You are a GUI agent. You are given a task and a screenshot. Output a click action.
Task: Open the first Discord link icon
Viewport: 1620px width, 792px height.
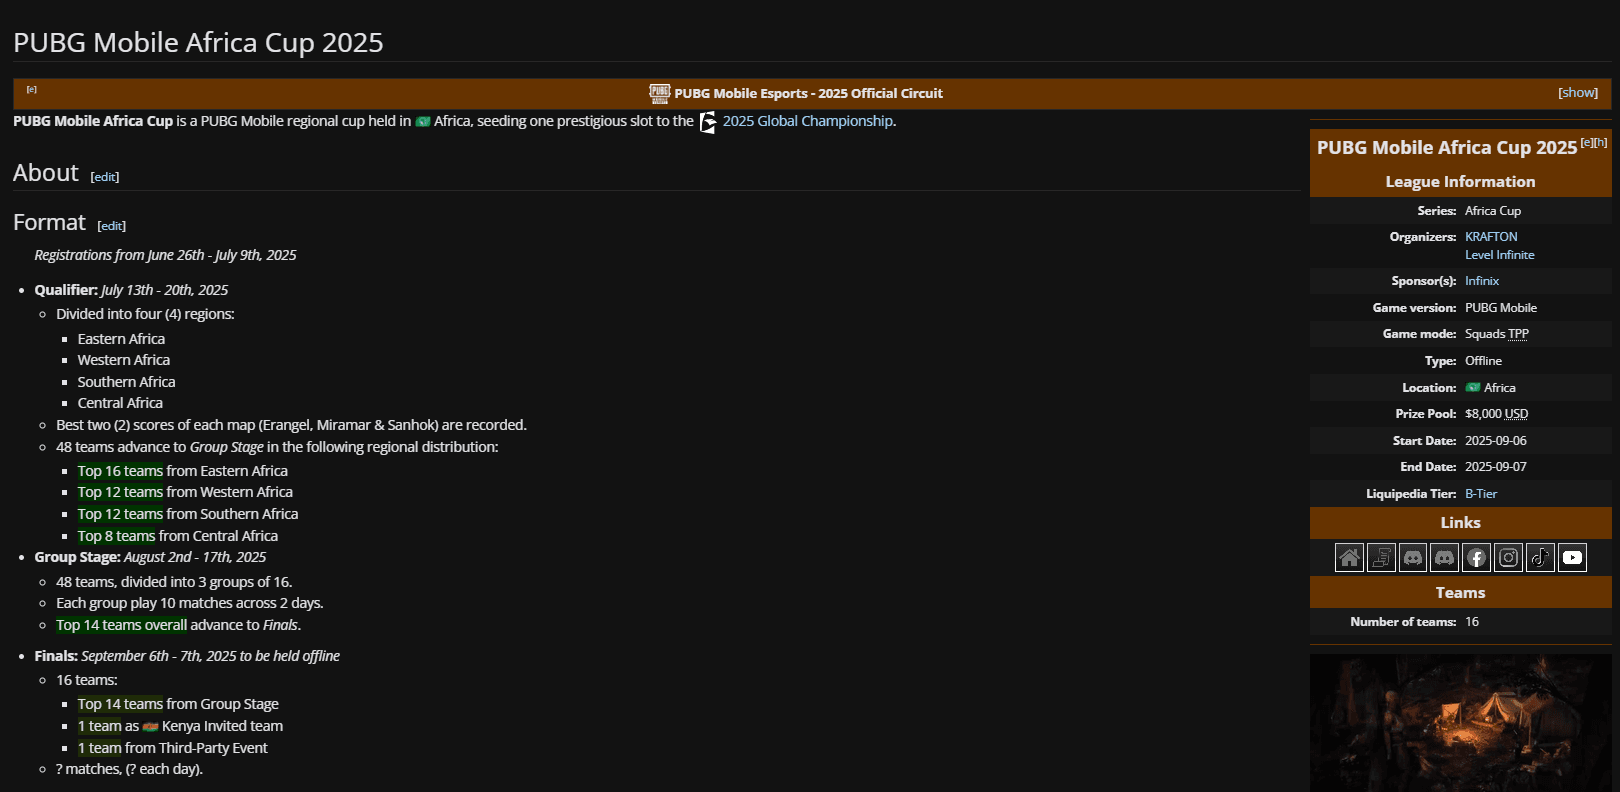coord(1413,557)
